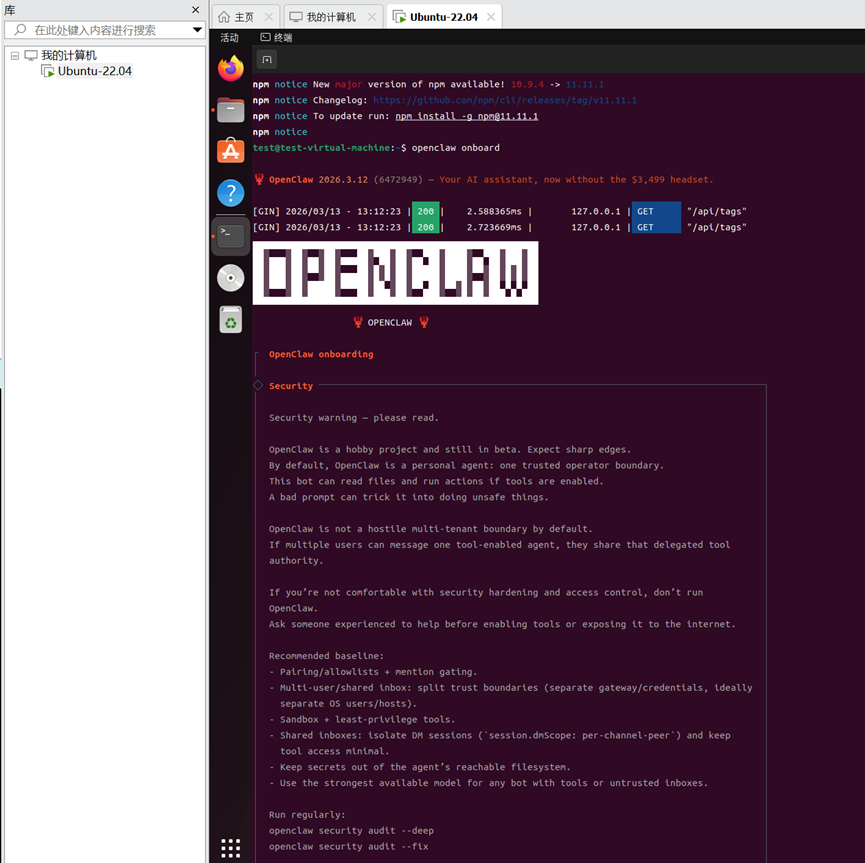The width and height of the screenshot is (865, 863).
Task: Open the Help question mark icon
Action: coord(231,193)
